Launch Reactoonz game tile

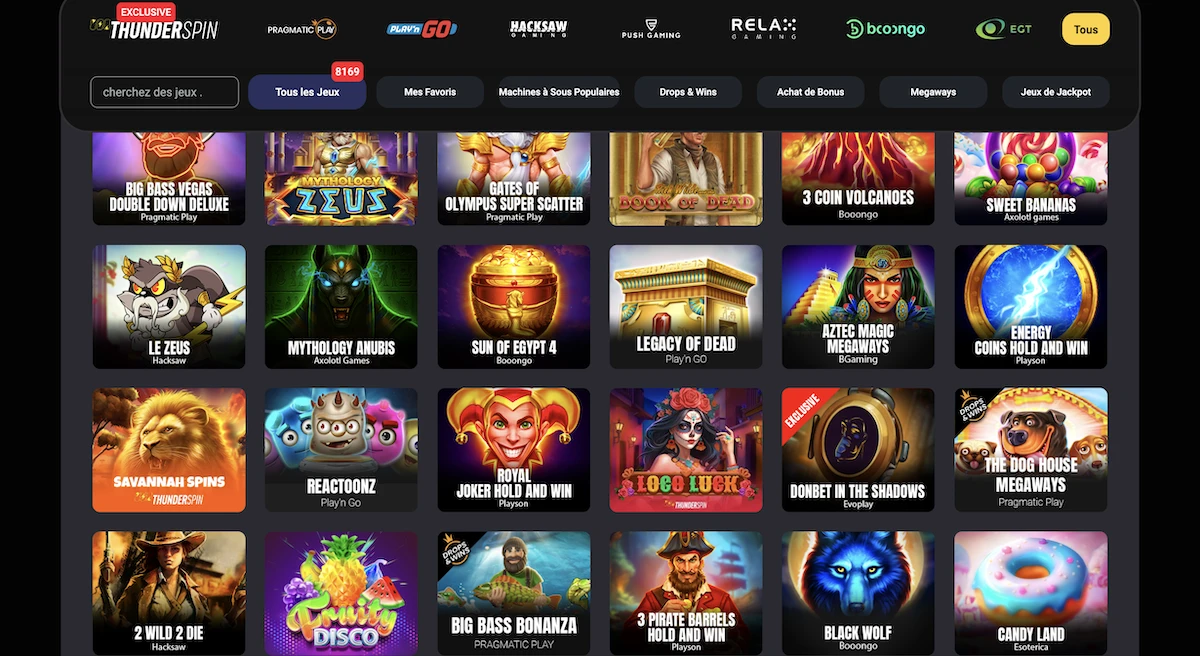click(x=341, y=450)
